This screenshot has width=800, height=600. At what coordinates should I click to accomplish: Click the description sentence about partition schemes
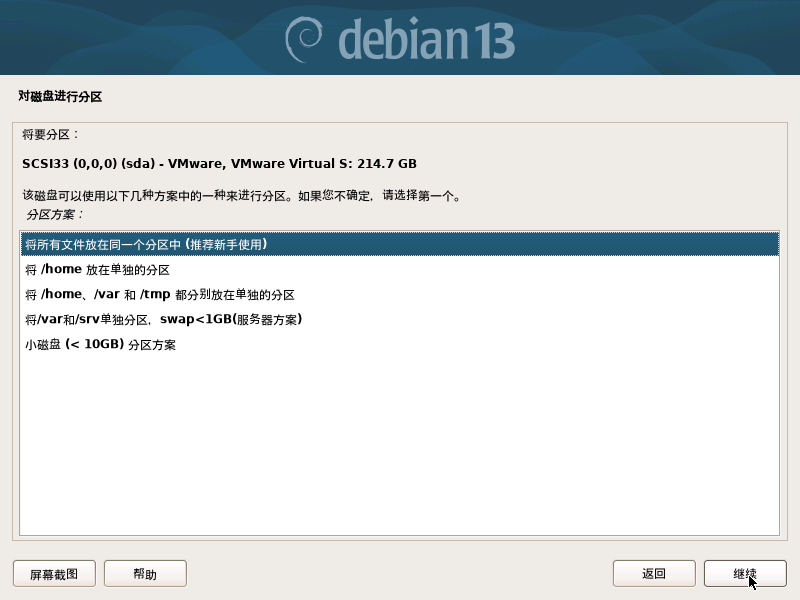(x=241, y=195)
